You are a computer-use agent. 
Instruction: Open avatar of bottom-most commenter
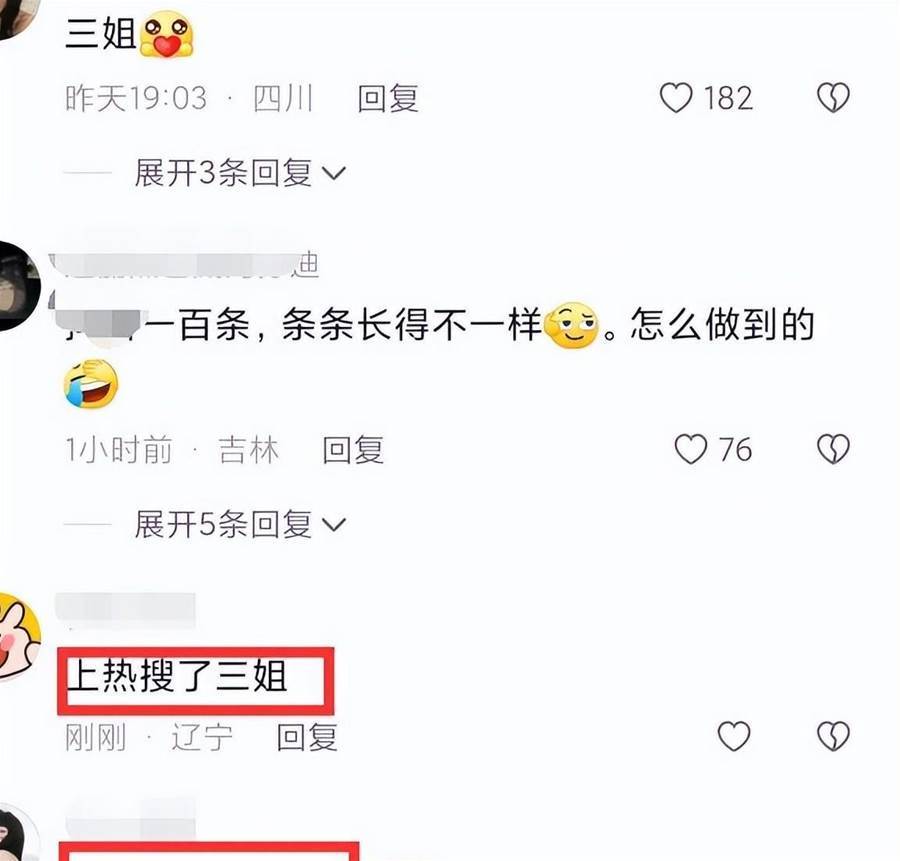[18, 832]
